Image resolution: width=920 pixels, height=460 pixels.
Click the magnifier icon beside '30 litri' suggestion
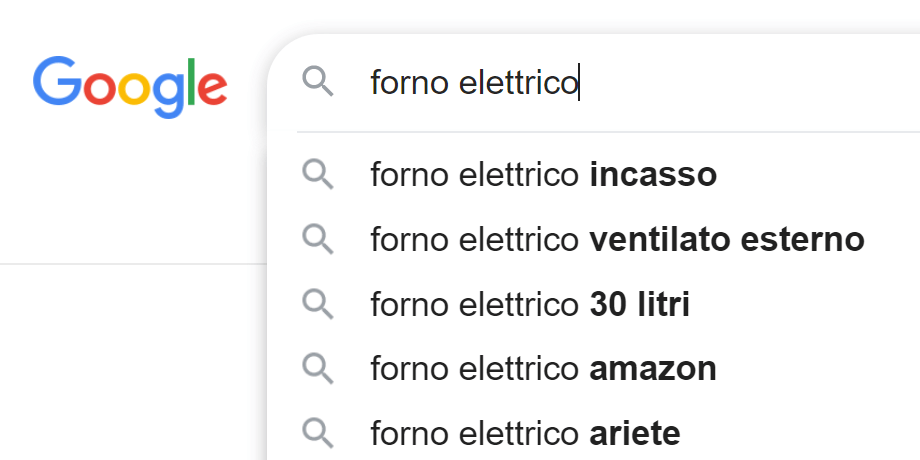(317, 304)
